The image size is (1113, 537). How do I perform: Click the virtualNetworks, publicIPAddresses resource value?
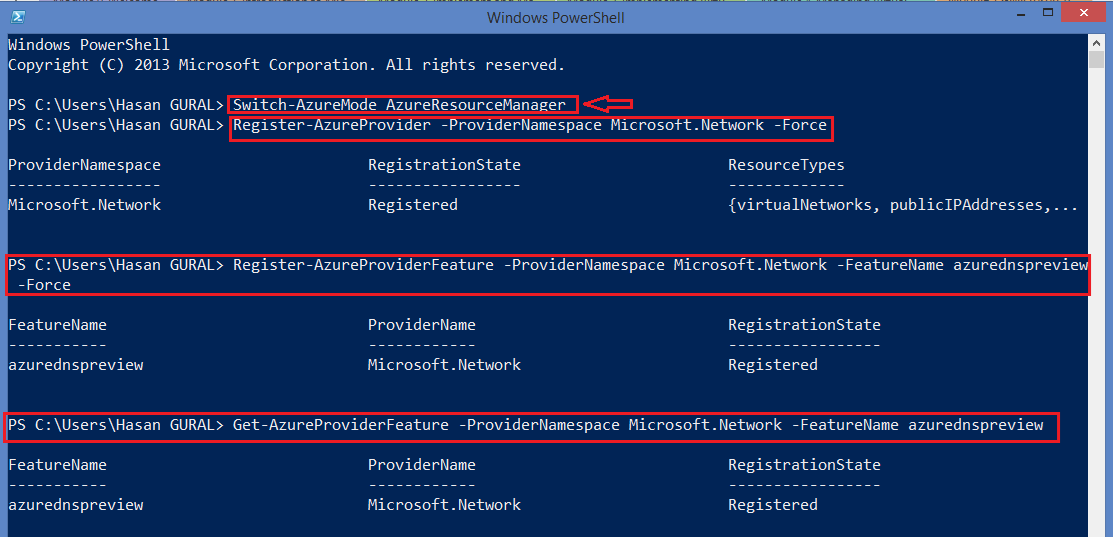pos(903,206)
